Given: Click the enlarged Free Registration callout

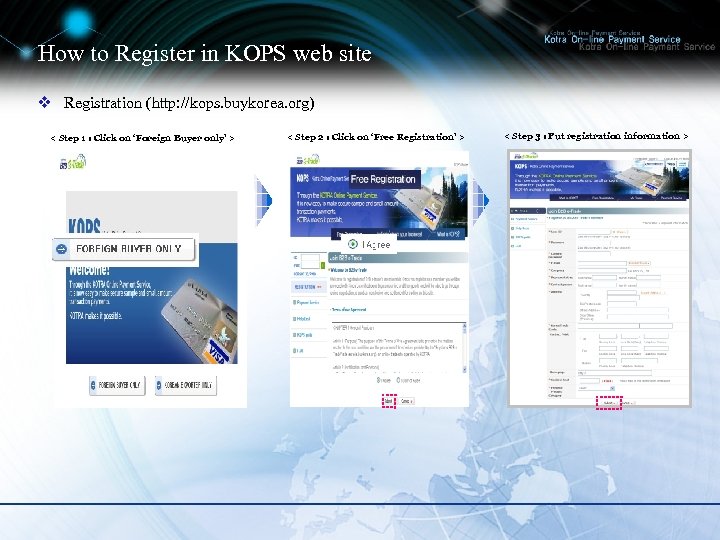Looking at the screenshot, I should click(x=385, y=179).
